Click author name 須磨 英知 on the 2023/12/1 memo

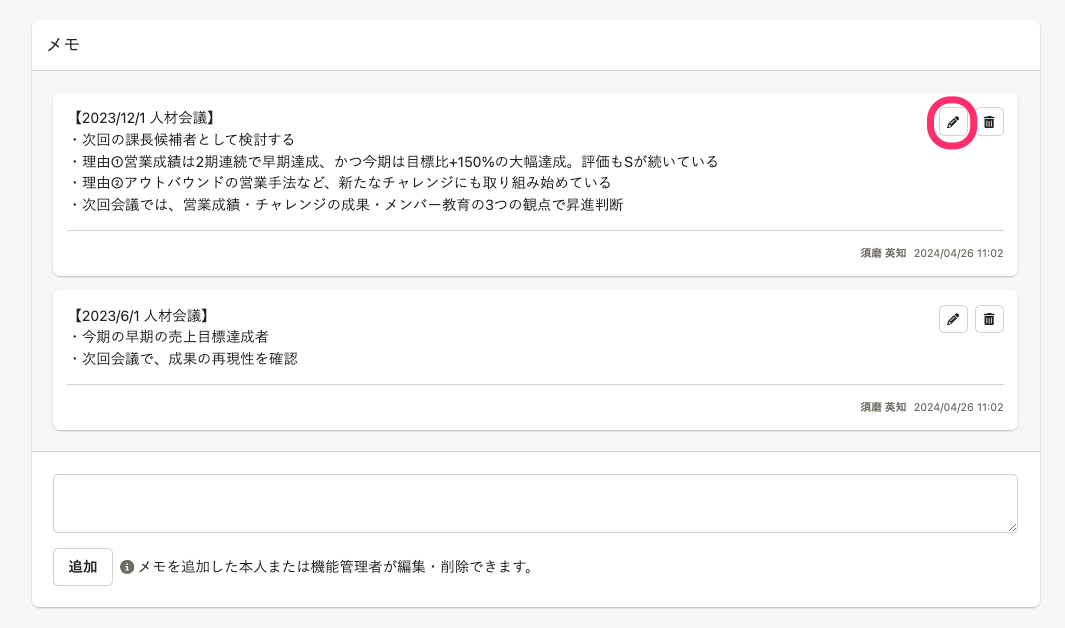point(883,253)
